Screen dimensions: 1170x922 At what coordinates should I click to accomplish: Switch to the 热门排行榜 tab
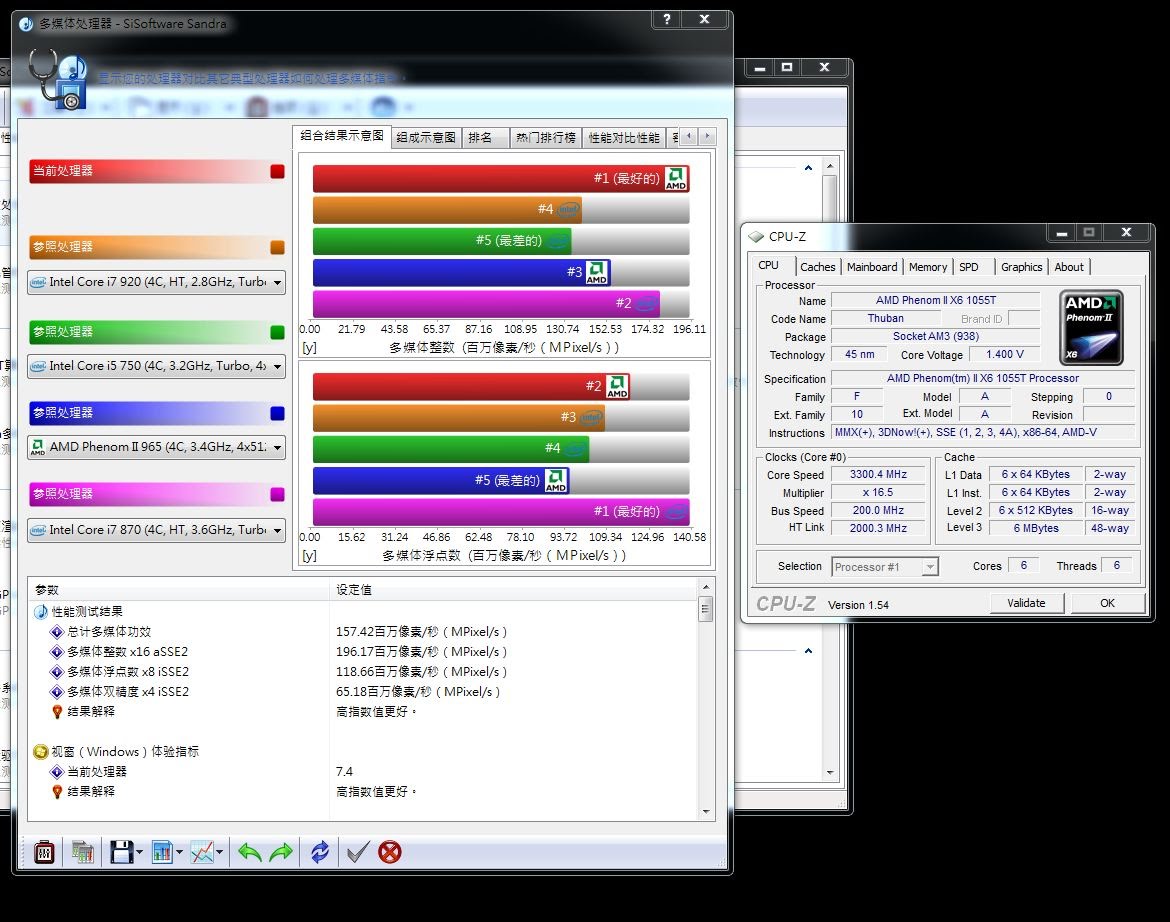545,137
